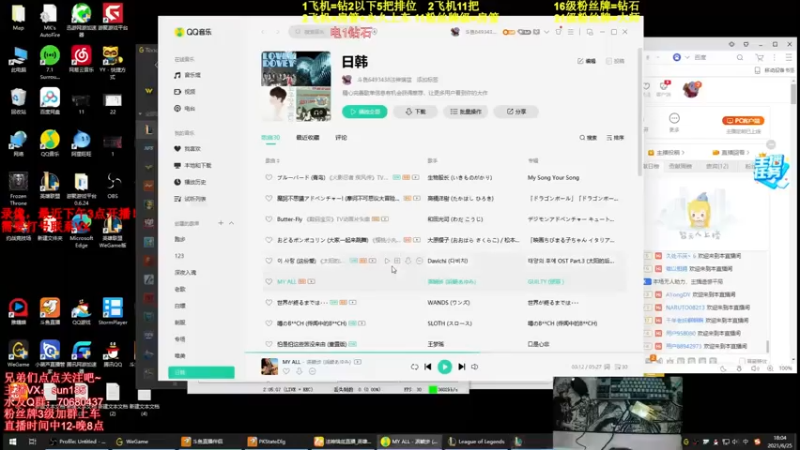Image resolution: width=800 pixels, height=450 pixels.
Task: Open the Windows Start menu
Action: point(12,441)
